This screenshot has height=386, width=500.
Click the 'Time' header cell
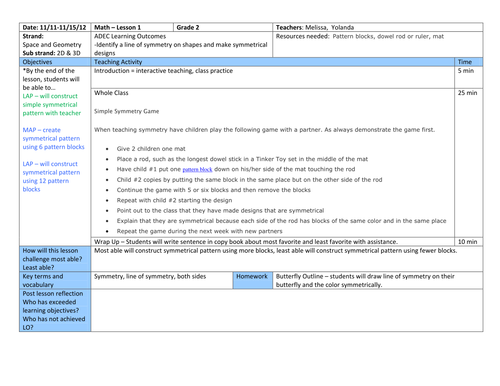tap(469, 62)
